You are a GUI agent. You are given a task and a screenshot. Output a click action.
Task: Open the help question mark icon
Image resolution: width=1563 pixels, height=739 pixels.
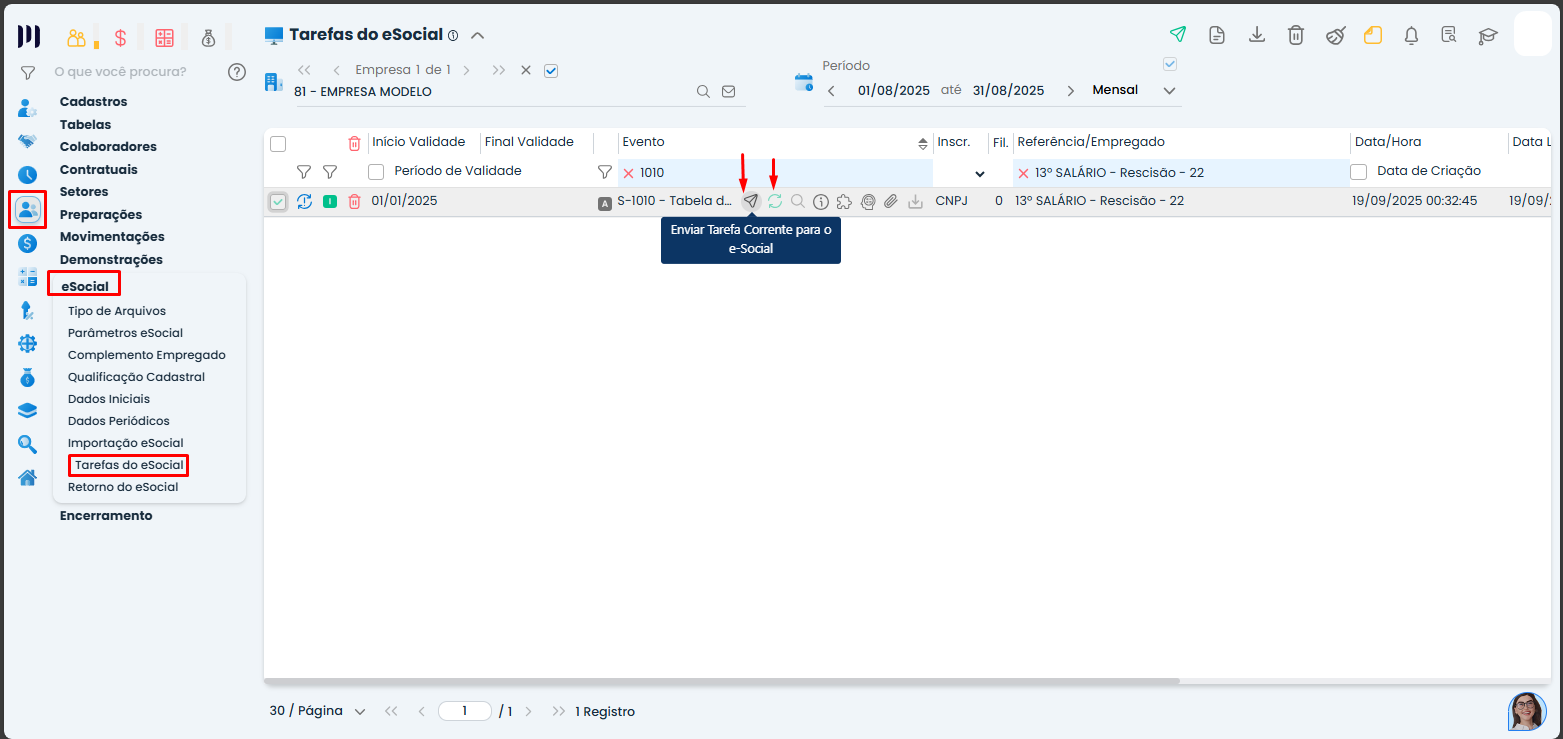(237, 72)
